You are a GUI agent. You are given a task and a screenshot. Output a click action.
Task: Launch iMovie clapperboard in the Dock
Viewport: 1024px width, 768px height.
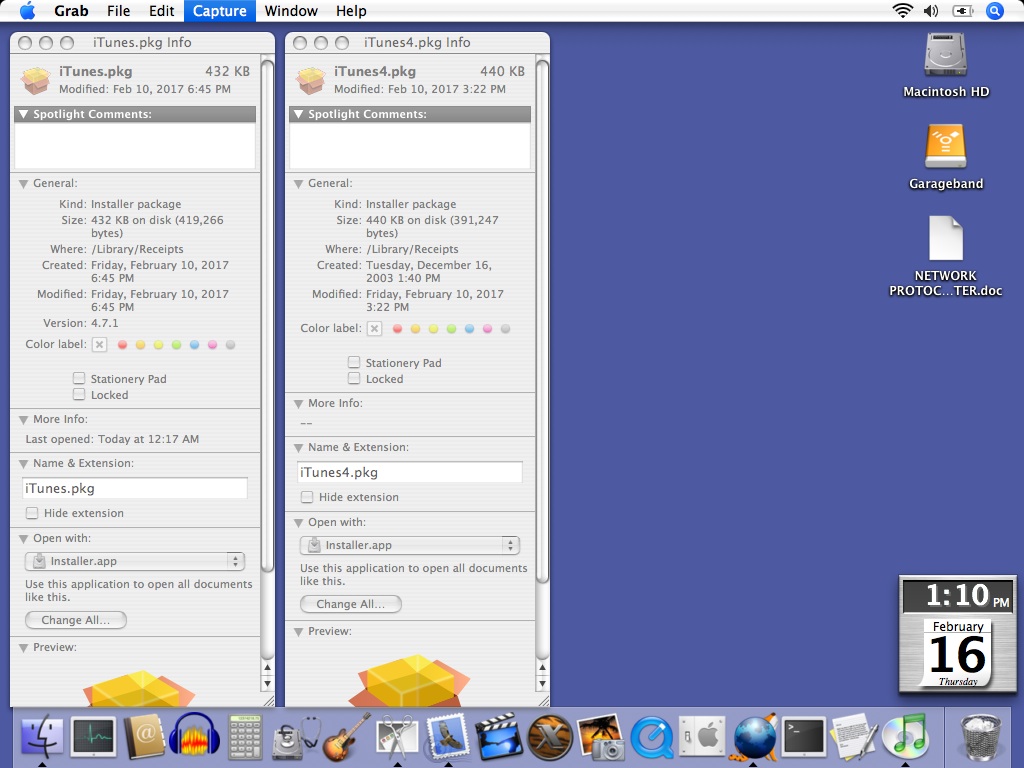499,737
